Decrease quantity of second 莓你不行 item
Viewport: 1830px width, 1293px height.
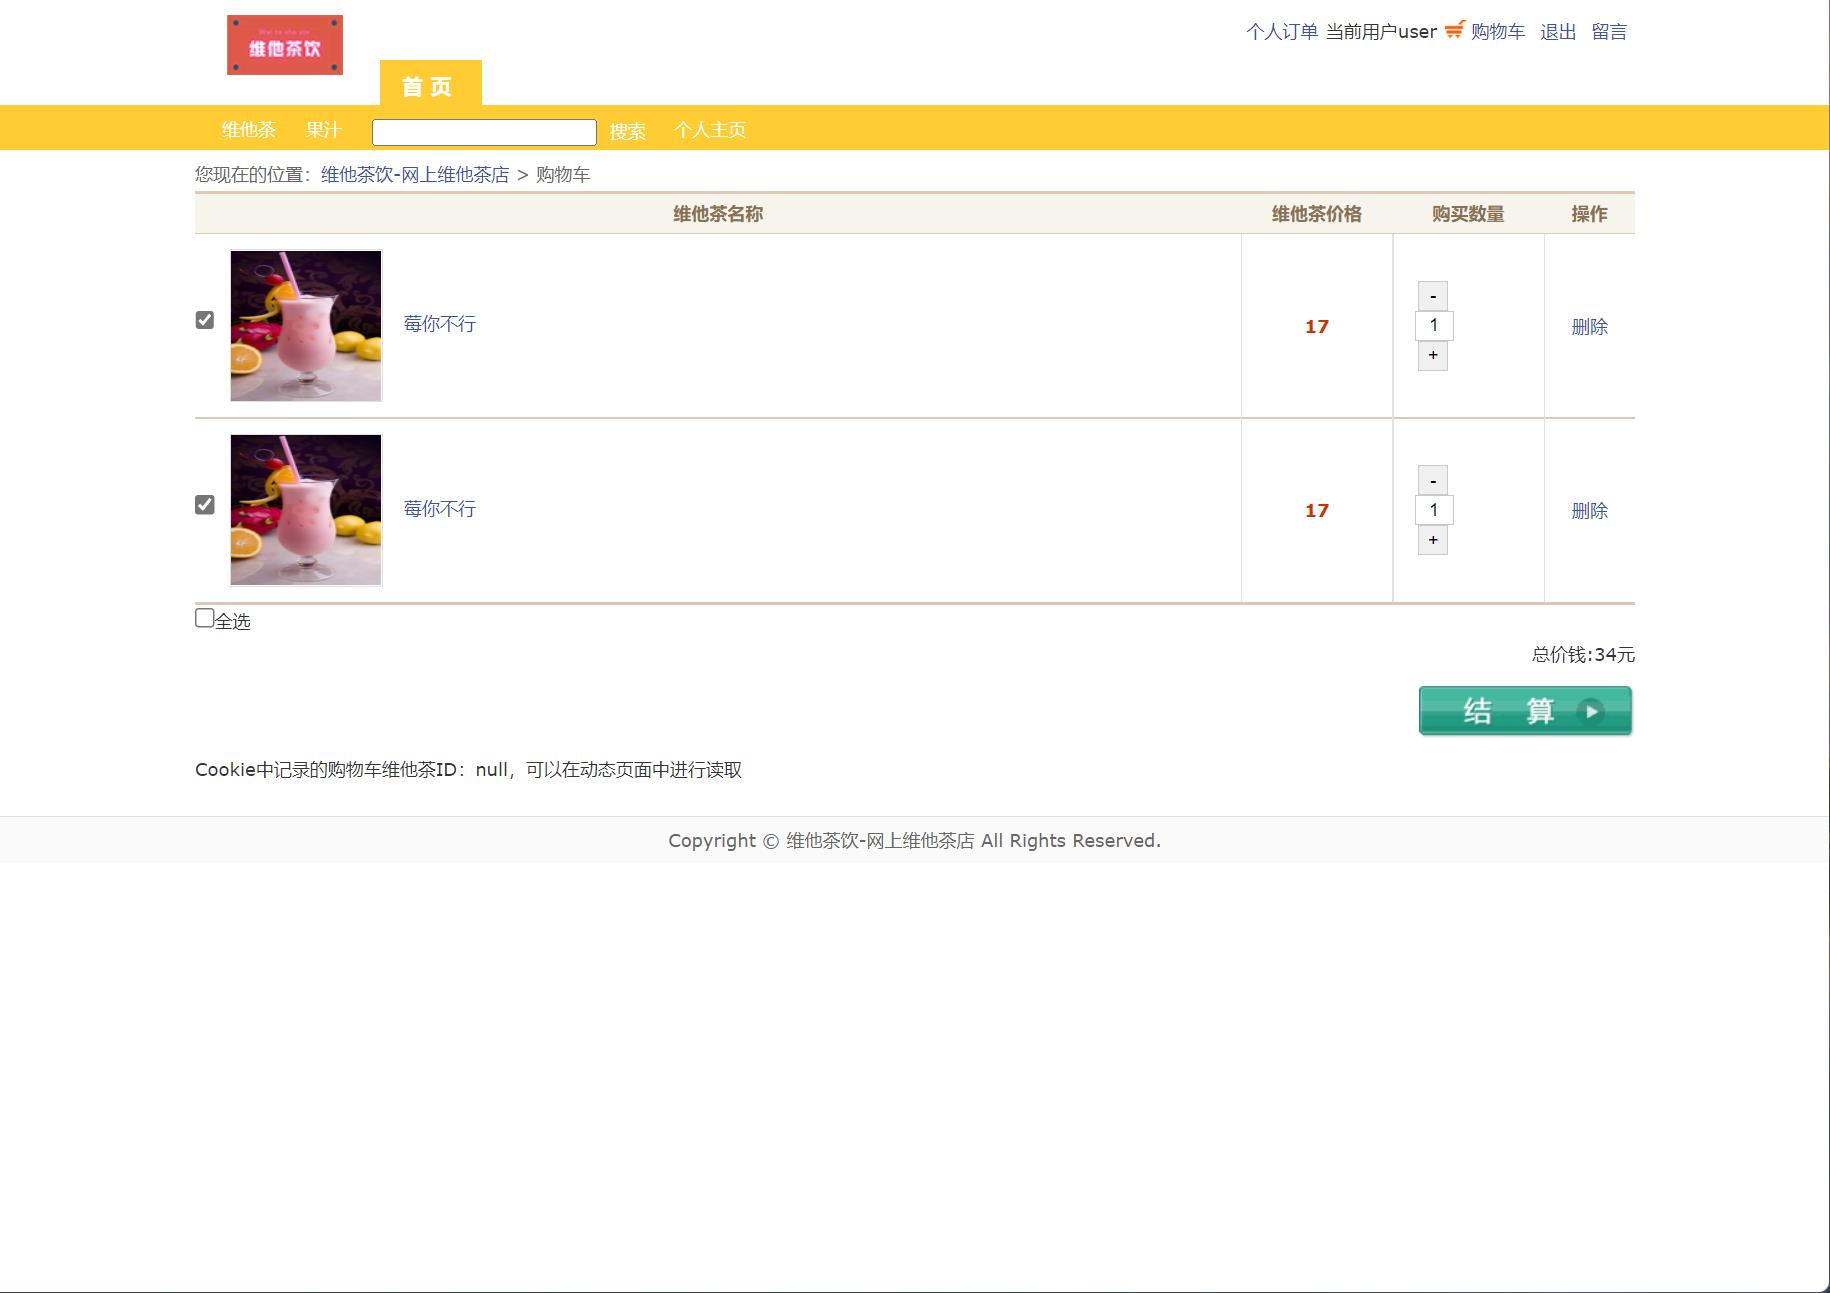(x=1432, y=480)
